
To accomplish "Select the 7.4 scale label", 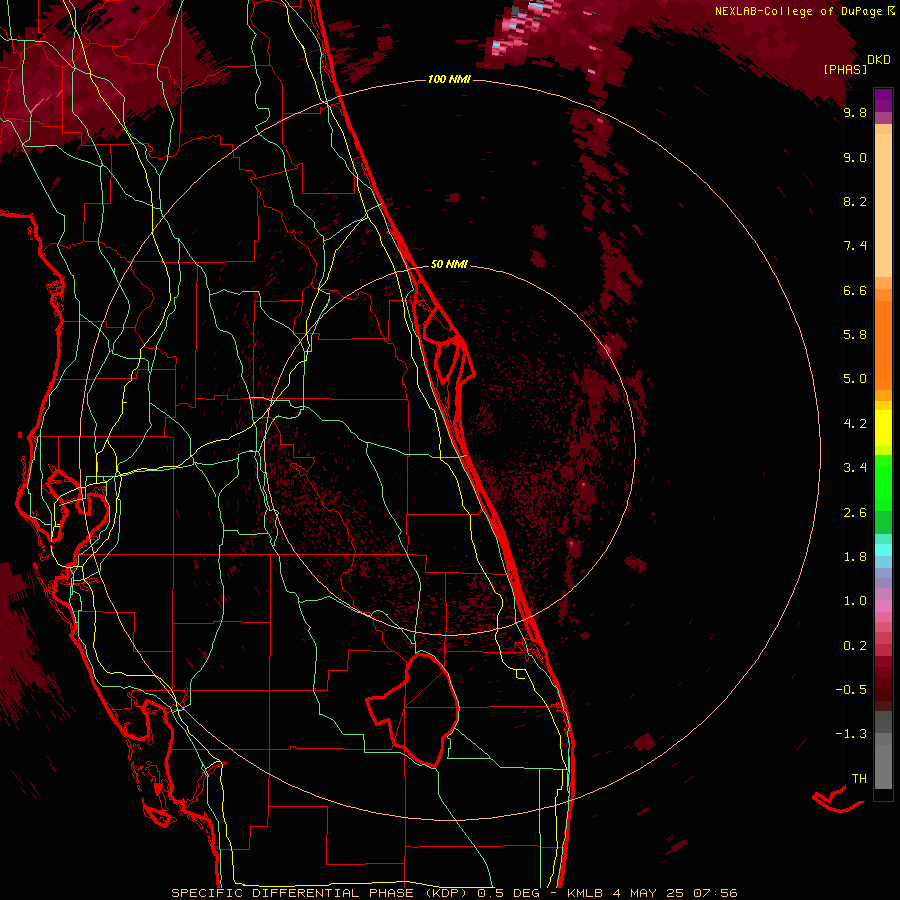I will [x=855, y=246].
